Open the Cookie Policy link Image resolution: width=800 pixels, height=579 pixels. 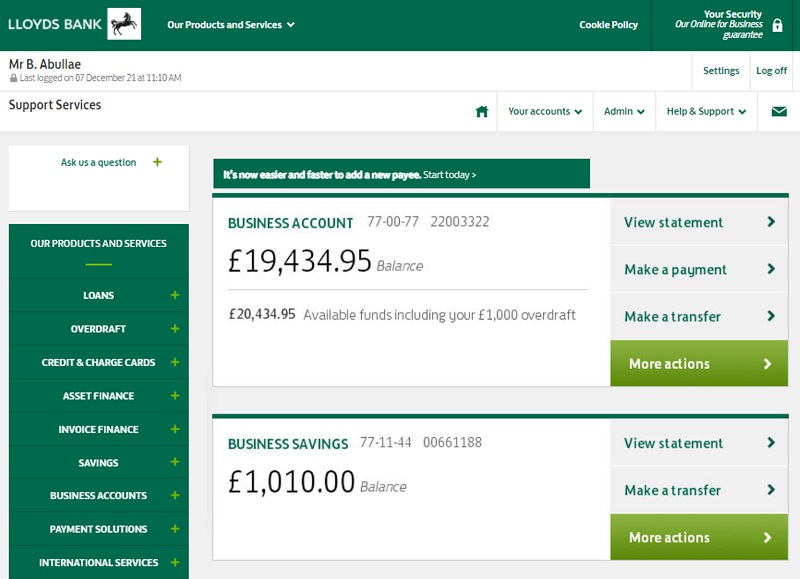point(608,25)
